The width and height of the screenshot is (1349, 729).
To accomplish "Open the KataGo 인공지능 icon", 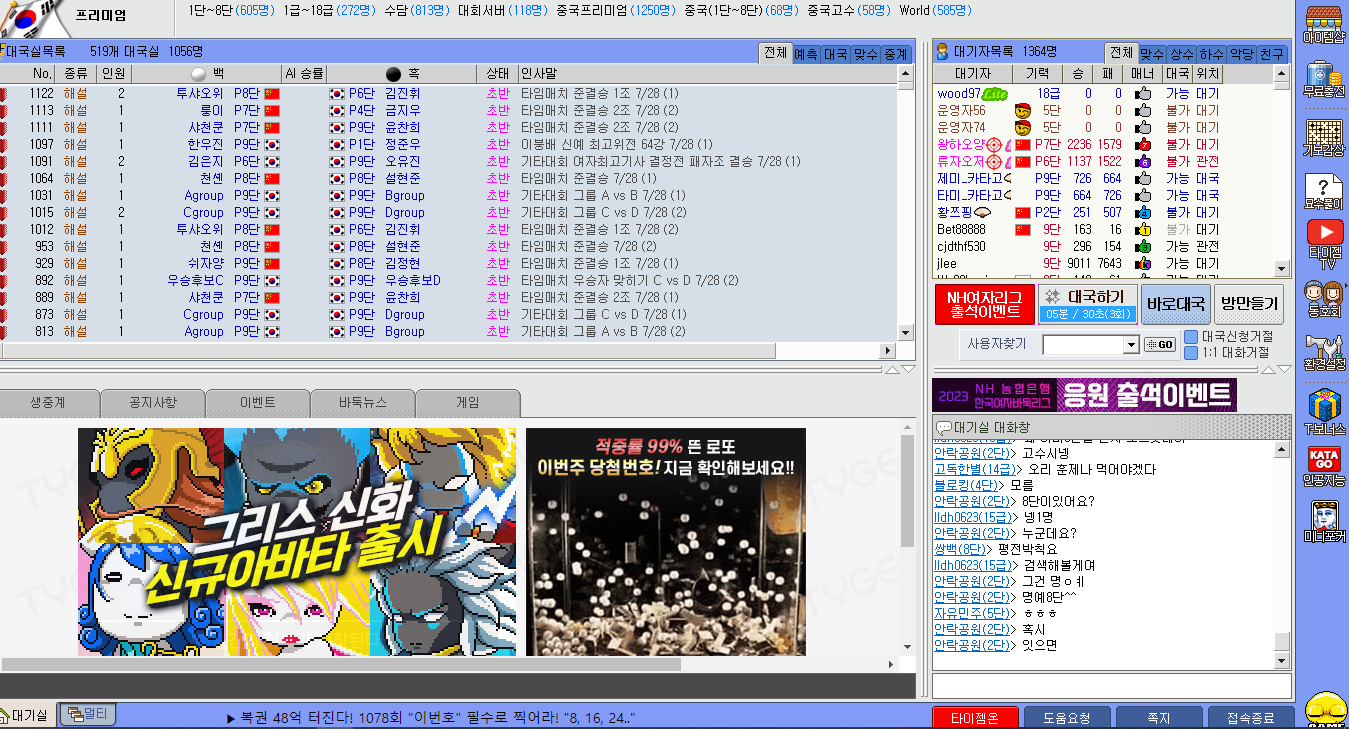I will (1324, 466).
